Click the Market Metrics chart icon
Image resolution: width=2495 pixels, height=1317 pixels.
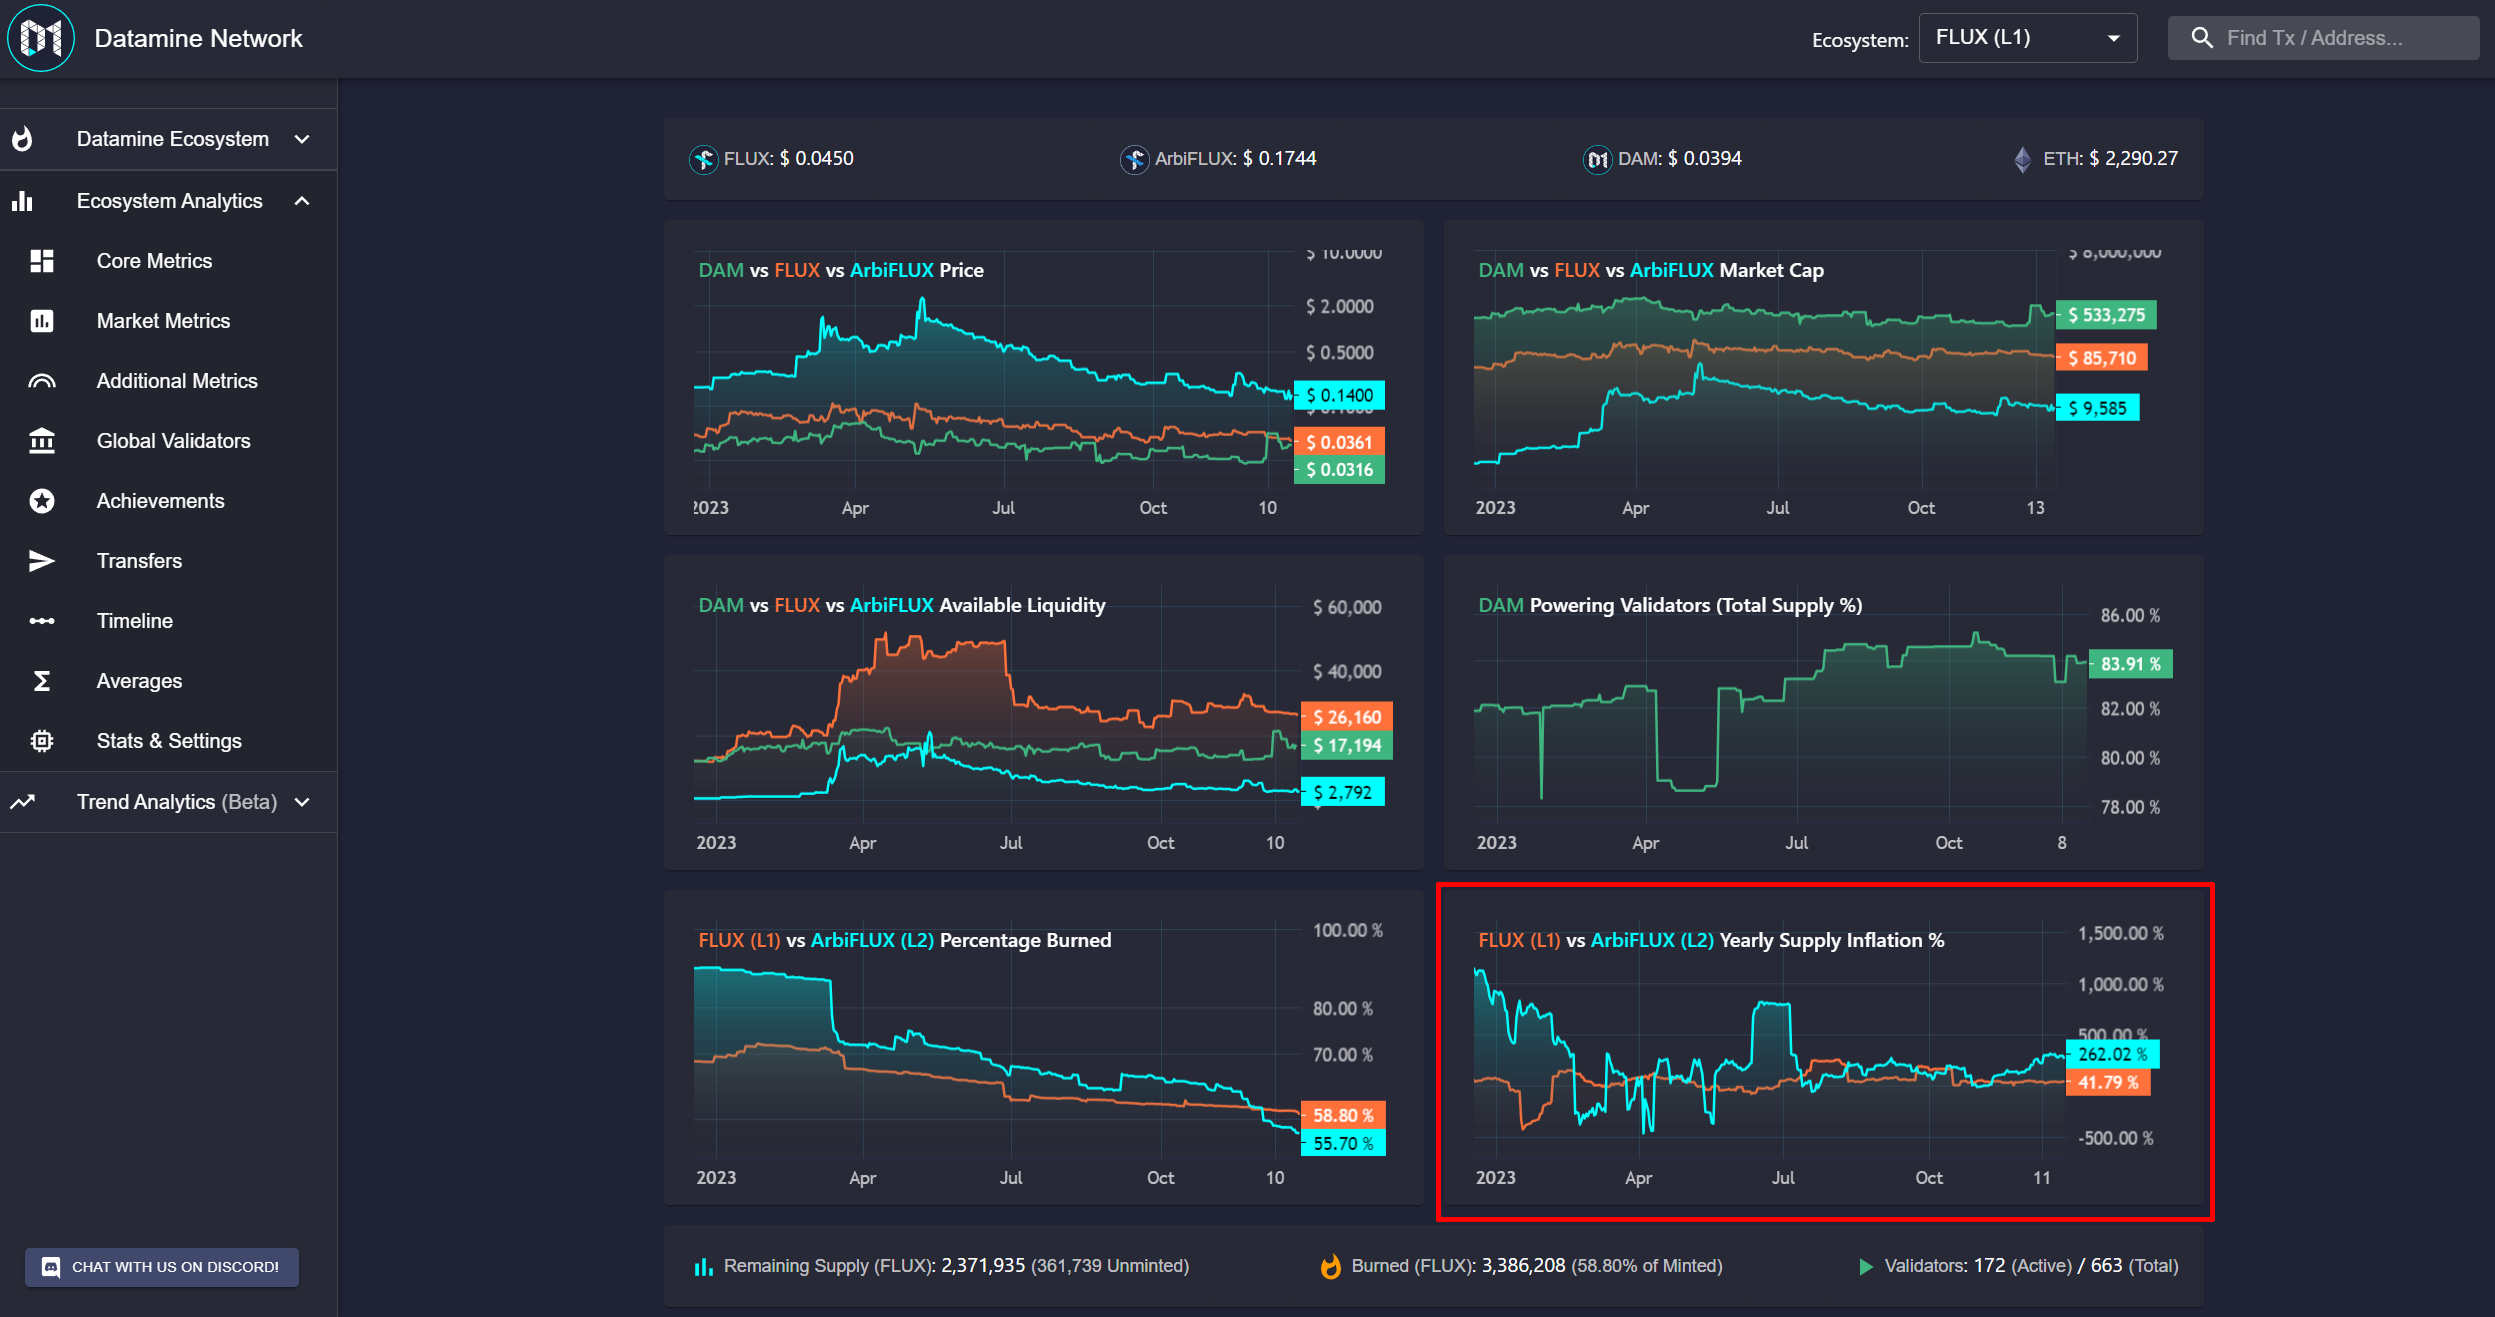(42, 321)
